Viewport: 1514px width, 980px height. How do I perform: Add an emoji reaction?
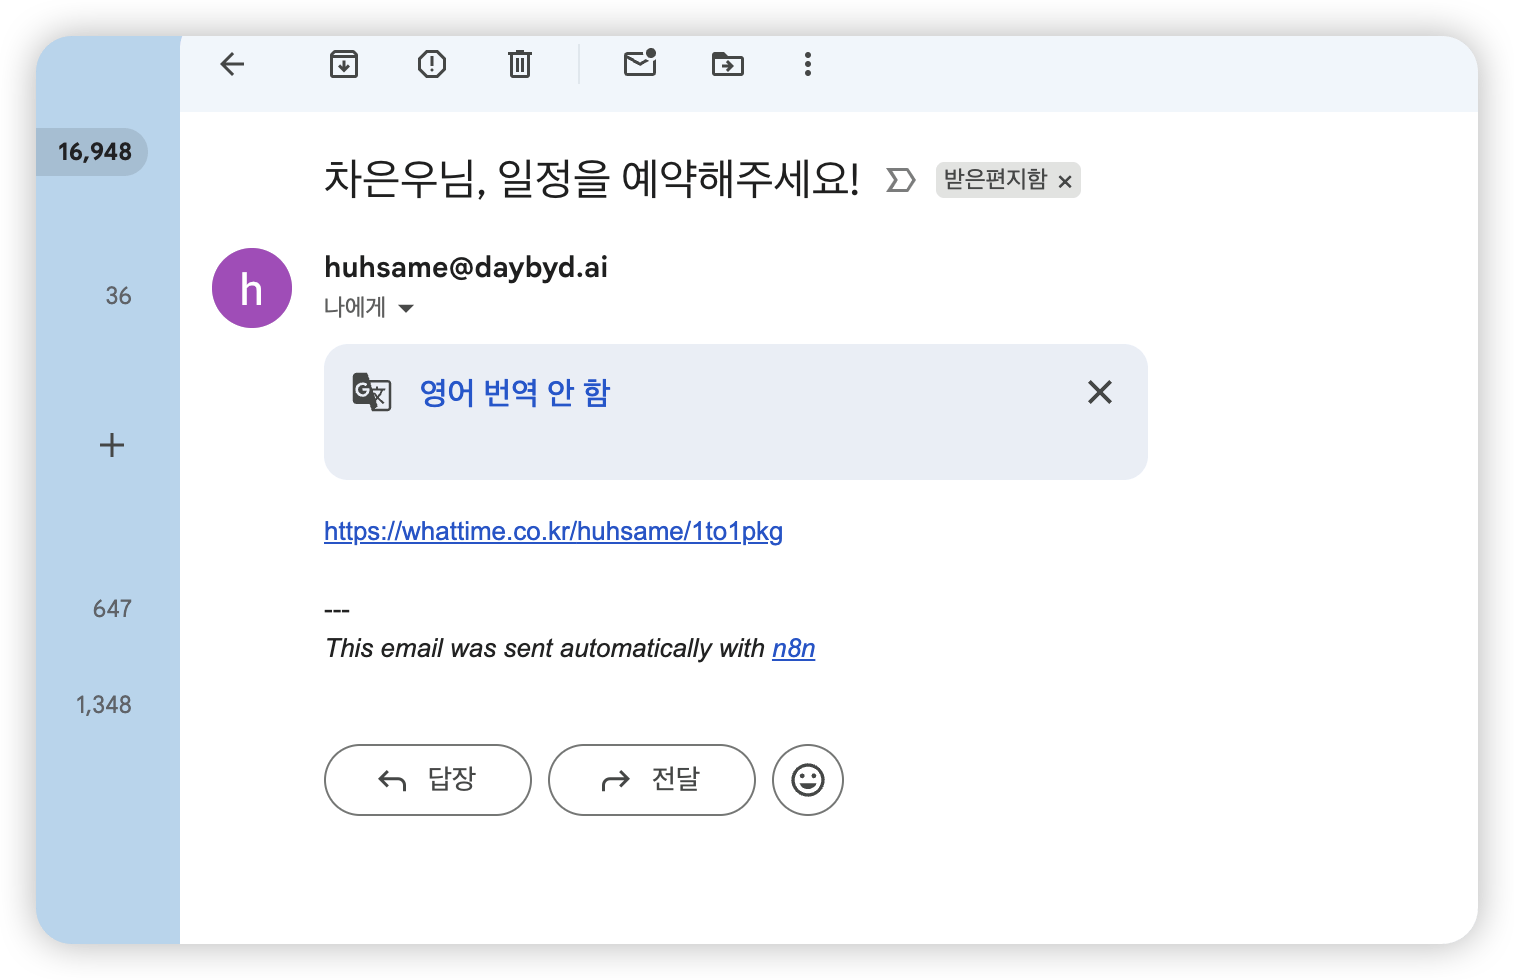[808, 780]
